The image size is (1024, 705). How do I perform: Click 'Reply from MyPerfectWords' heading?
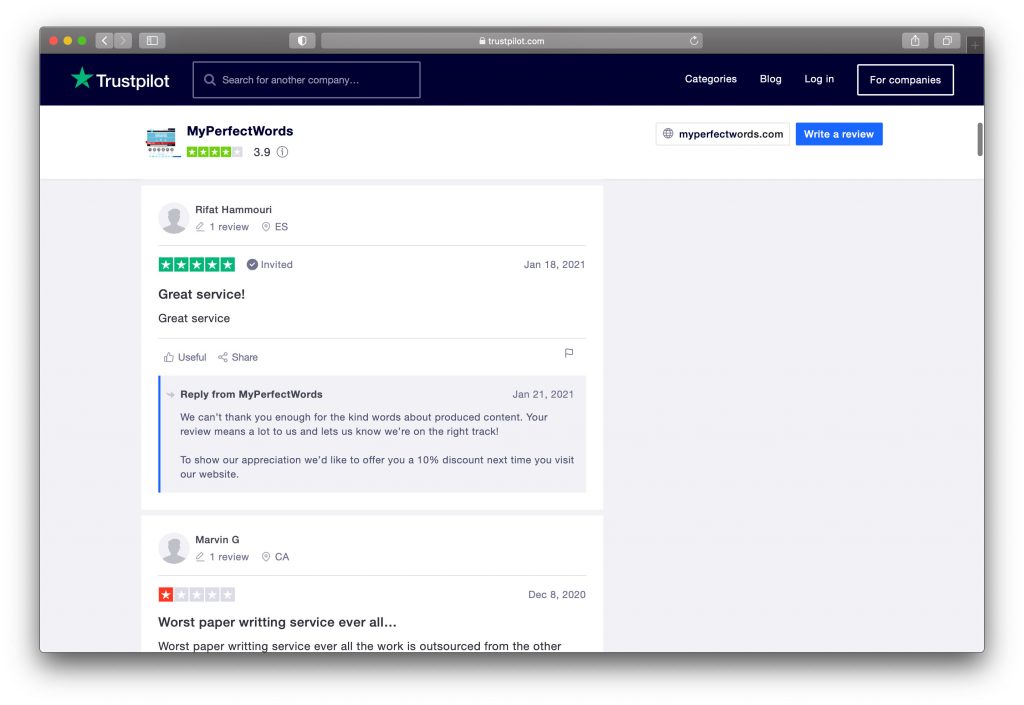pos(251,394)
